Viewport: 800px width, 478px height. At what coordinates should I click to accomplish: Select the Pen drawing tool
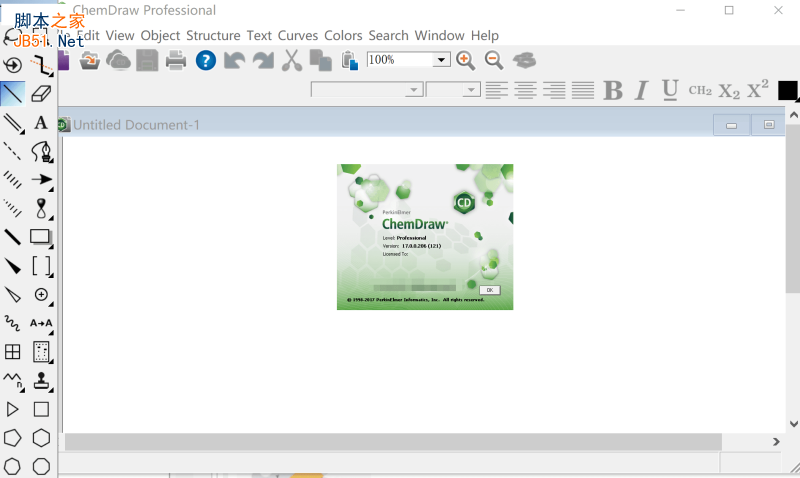41,151
